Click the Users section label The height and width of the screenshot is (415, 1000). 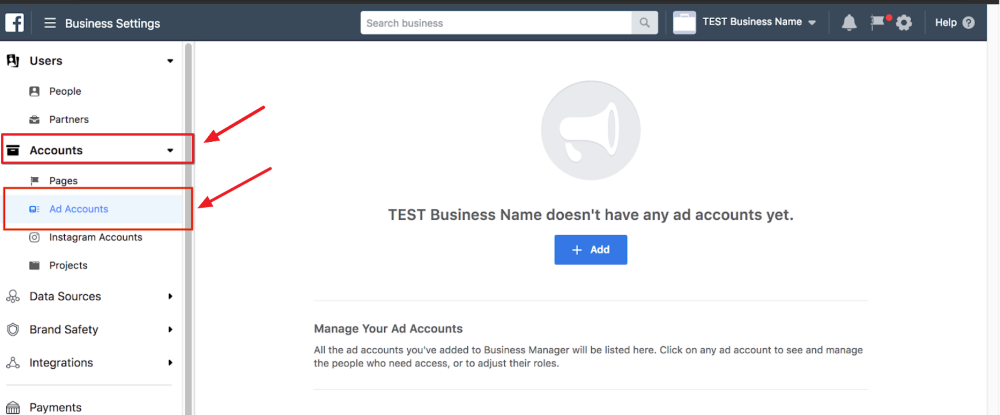pos(46,61)
